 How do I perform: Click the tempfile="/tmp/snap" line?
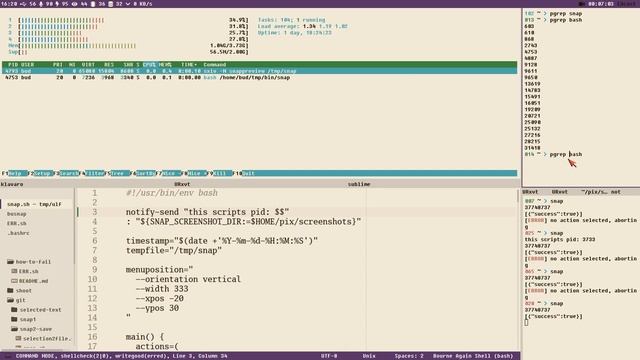[174, 251]
